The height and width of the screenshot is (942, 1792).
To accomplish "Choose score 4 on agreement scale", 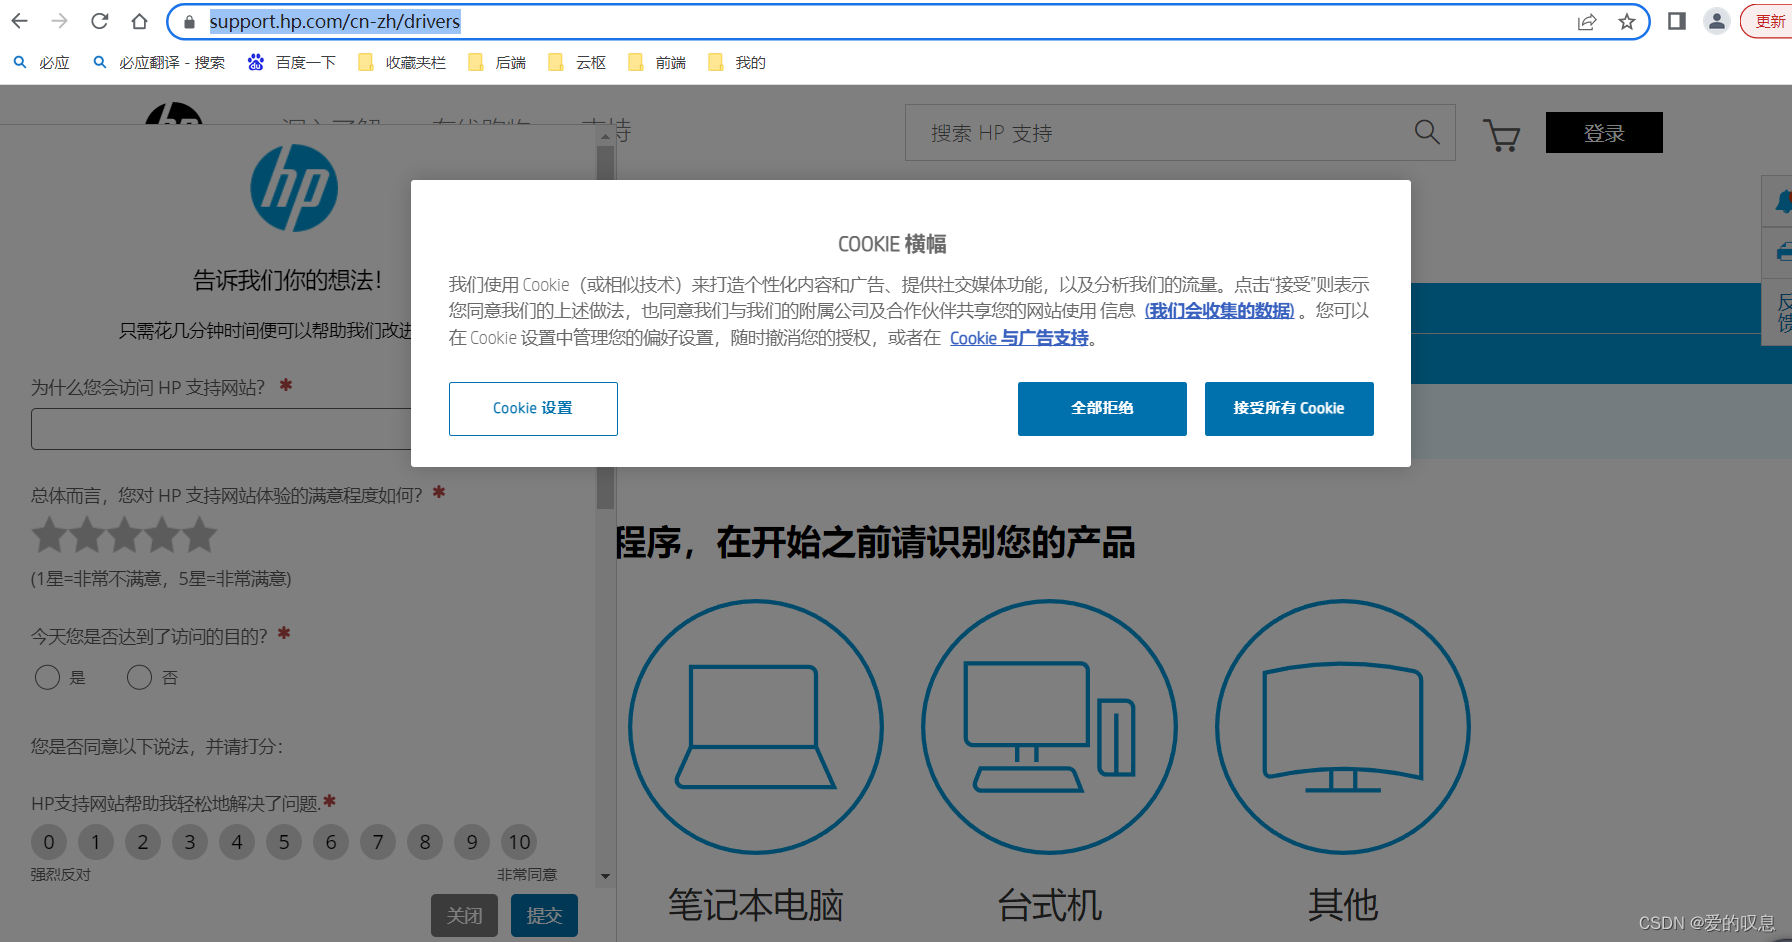I will coord(237,842).
